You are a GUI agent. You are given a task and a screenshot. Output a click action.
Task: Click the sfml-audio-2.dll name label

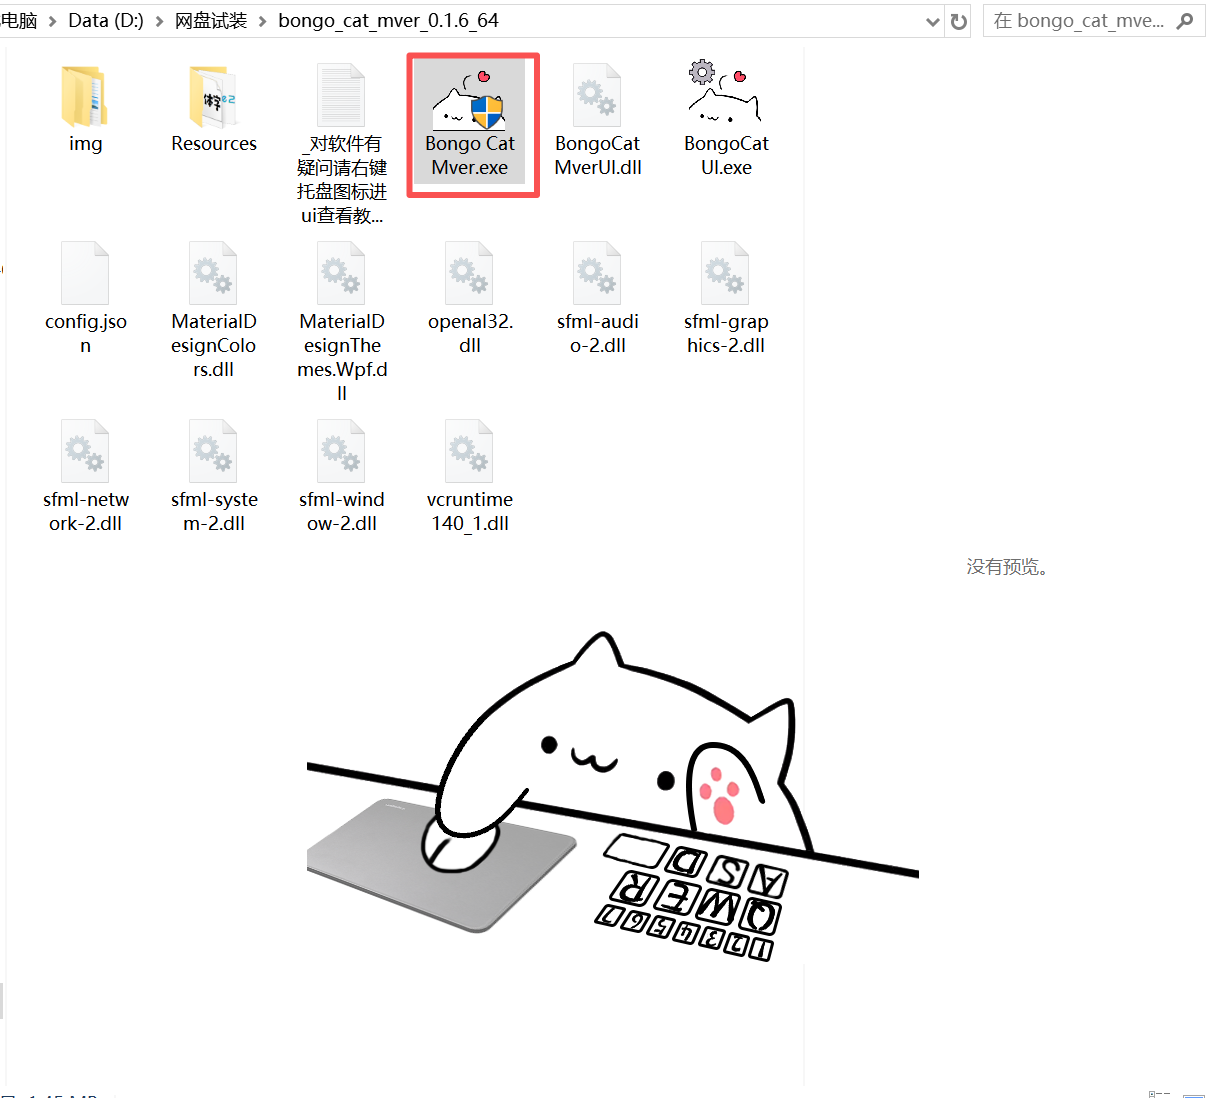(598, 334)
